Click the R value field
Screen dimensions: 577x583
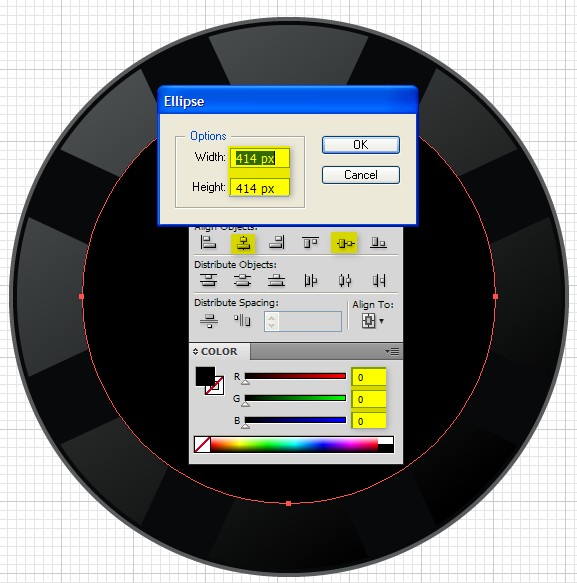pos(369,377)
